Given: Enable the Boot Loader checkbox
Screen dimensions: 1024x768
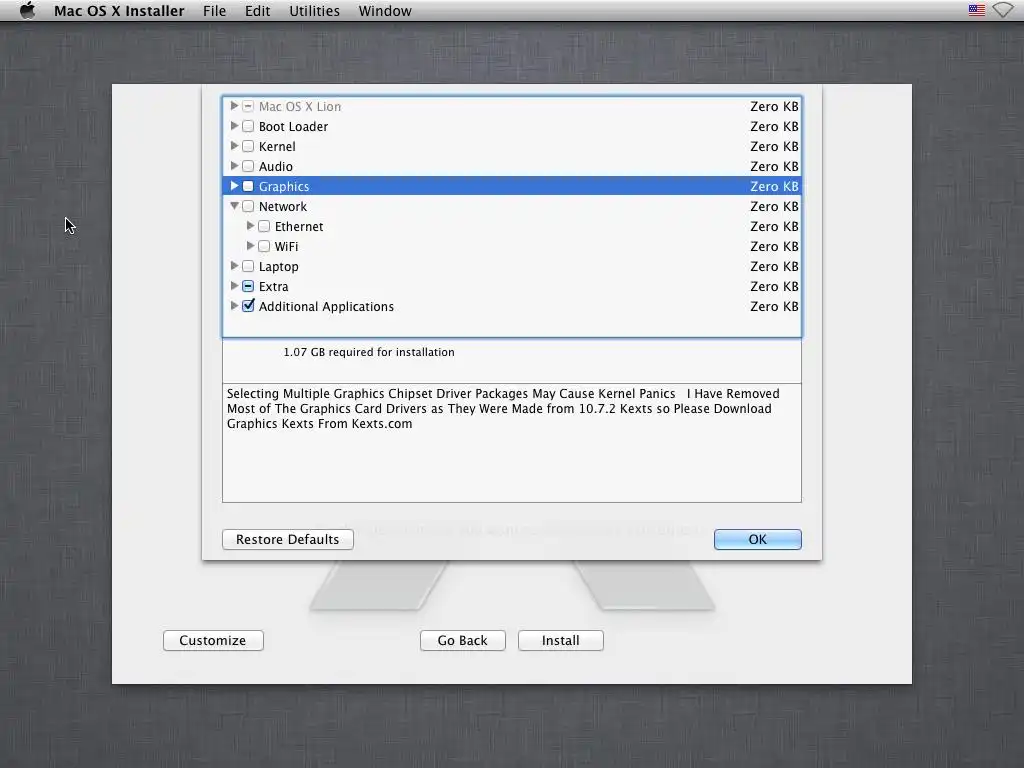Looking at the screenshot, I should point(248,126).
